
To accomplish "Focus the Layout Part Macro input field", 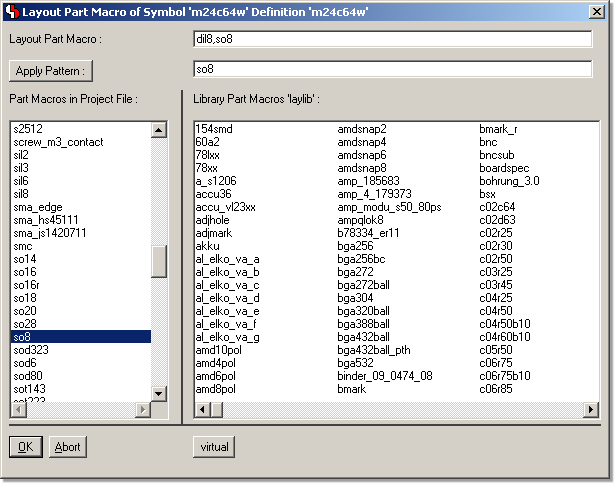I will click(393, 39).
